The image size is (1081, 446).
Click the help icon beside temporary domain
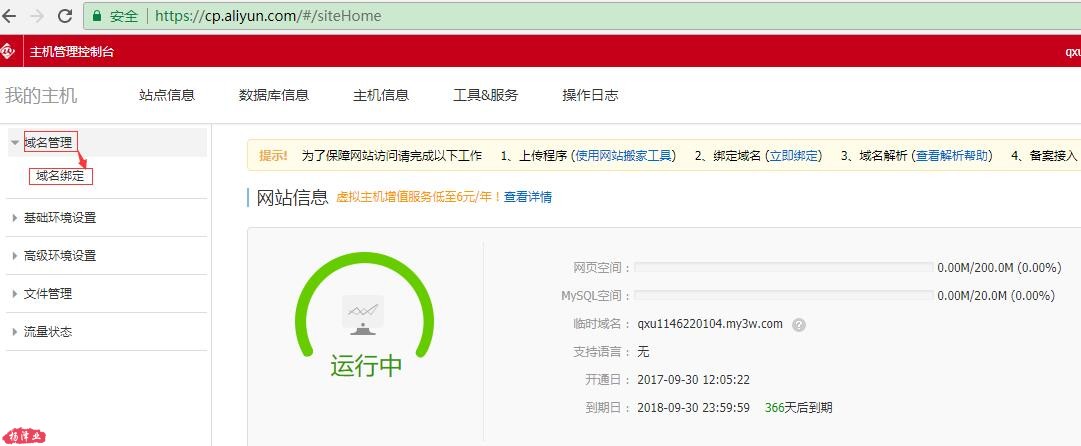(798, 325)
